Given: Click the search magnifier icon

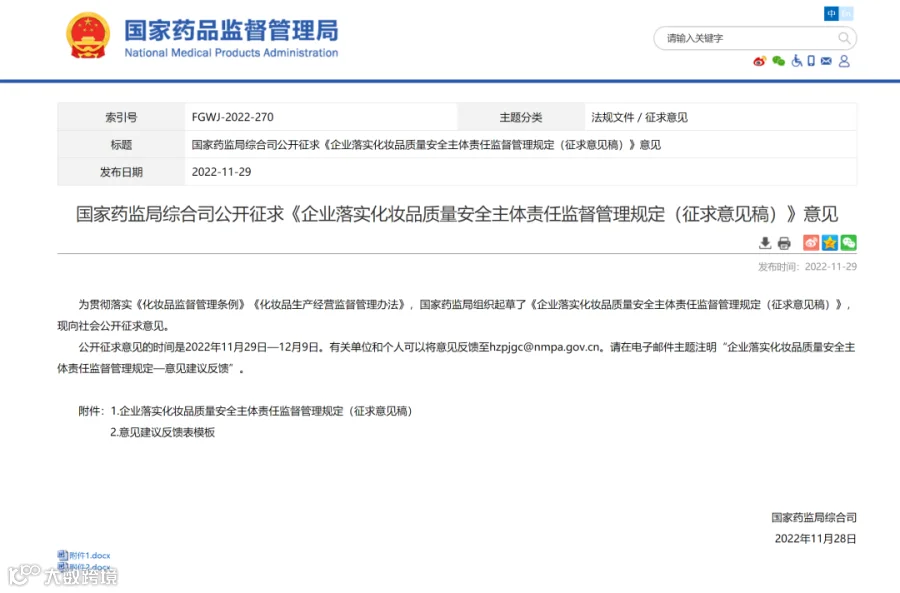Looking at the screenshot, I should [844, 38].
